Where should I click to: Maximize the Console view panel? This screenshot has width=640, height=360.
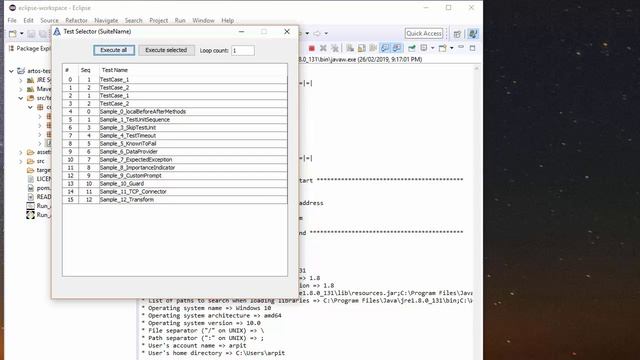coord(473,48)
